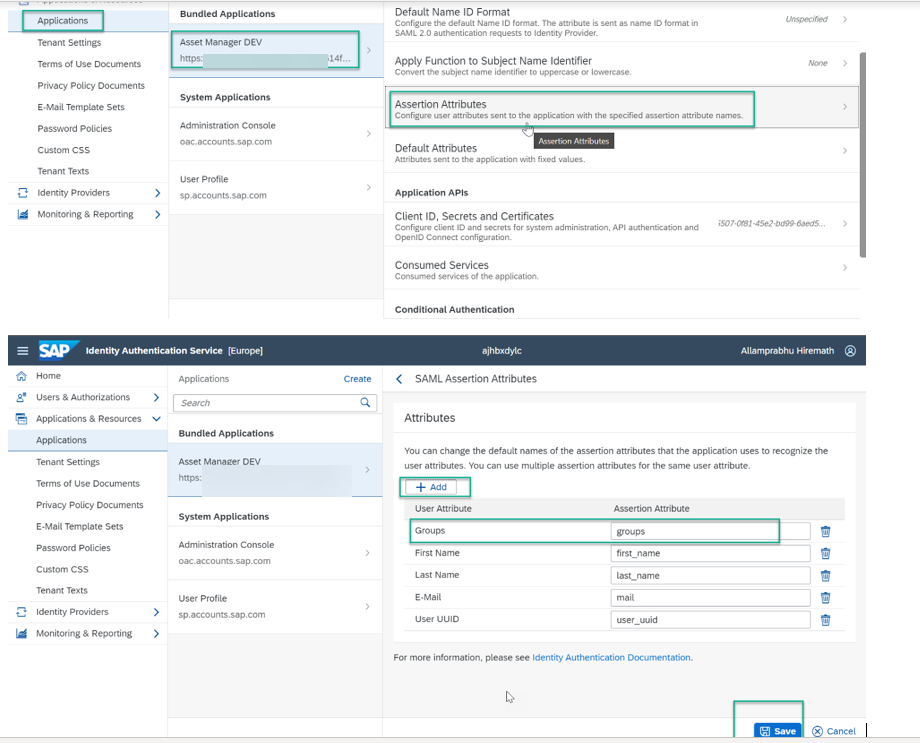Delete the E-Mail attribute row

[826, 598]
